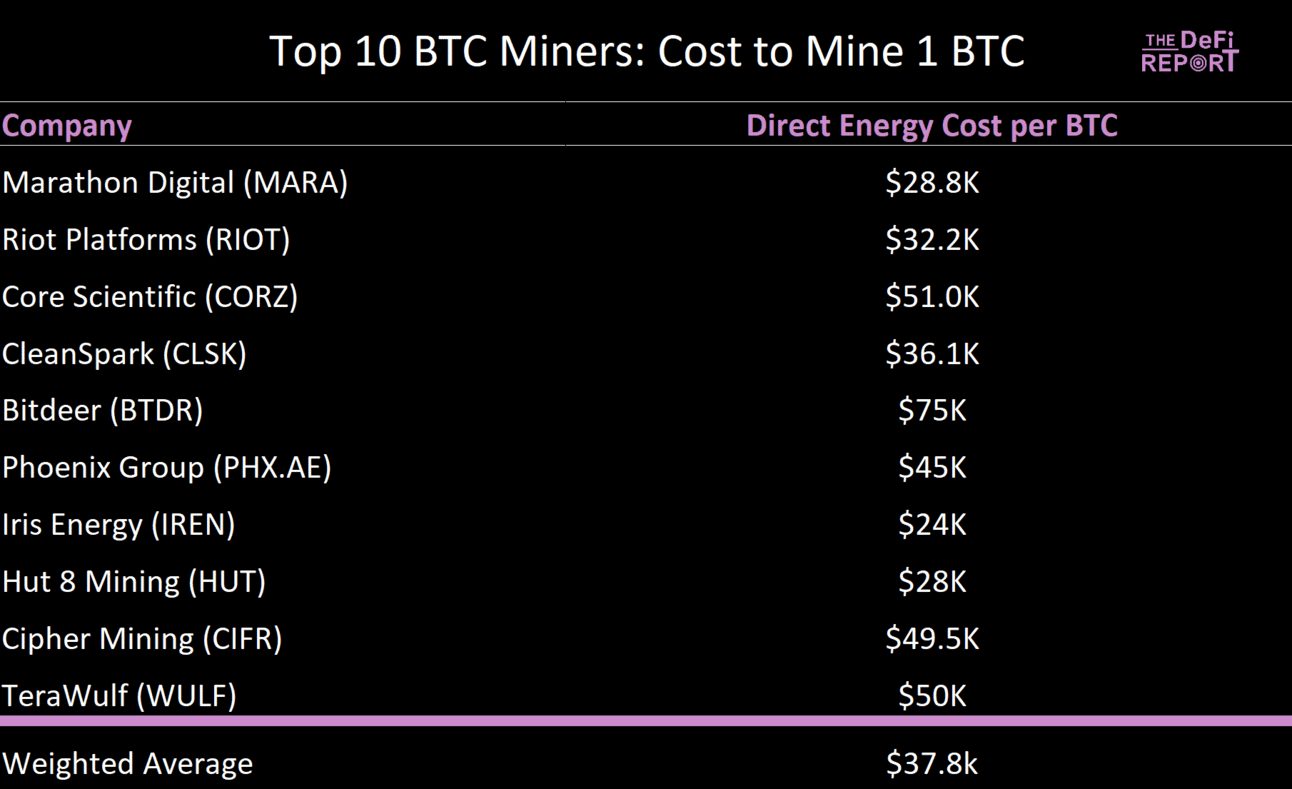Select Iris Energy (IREN) label
Viewport: 1292px width, 789px height.
point(119,525)
